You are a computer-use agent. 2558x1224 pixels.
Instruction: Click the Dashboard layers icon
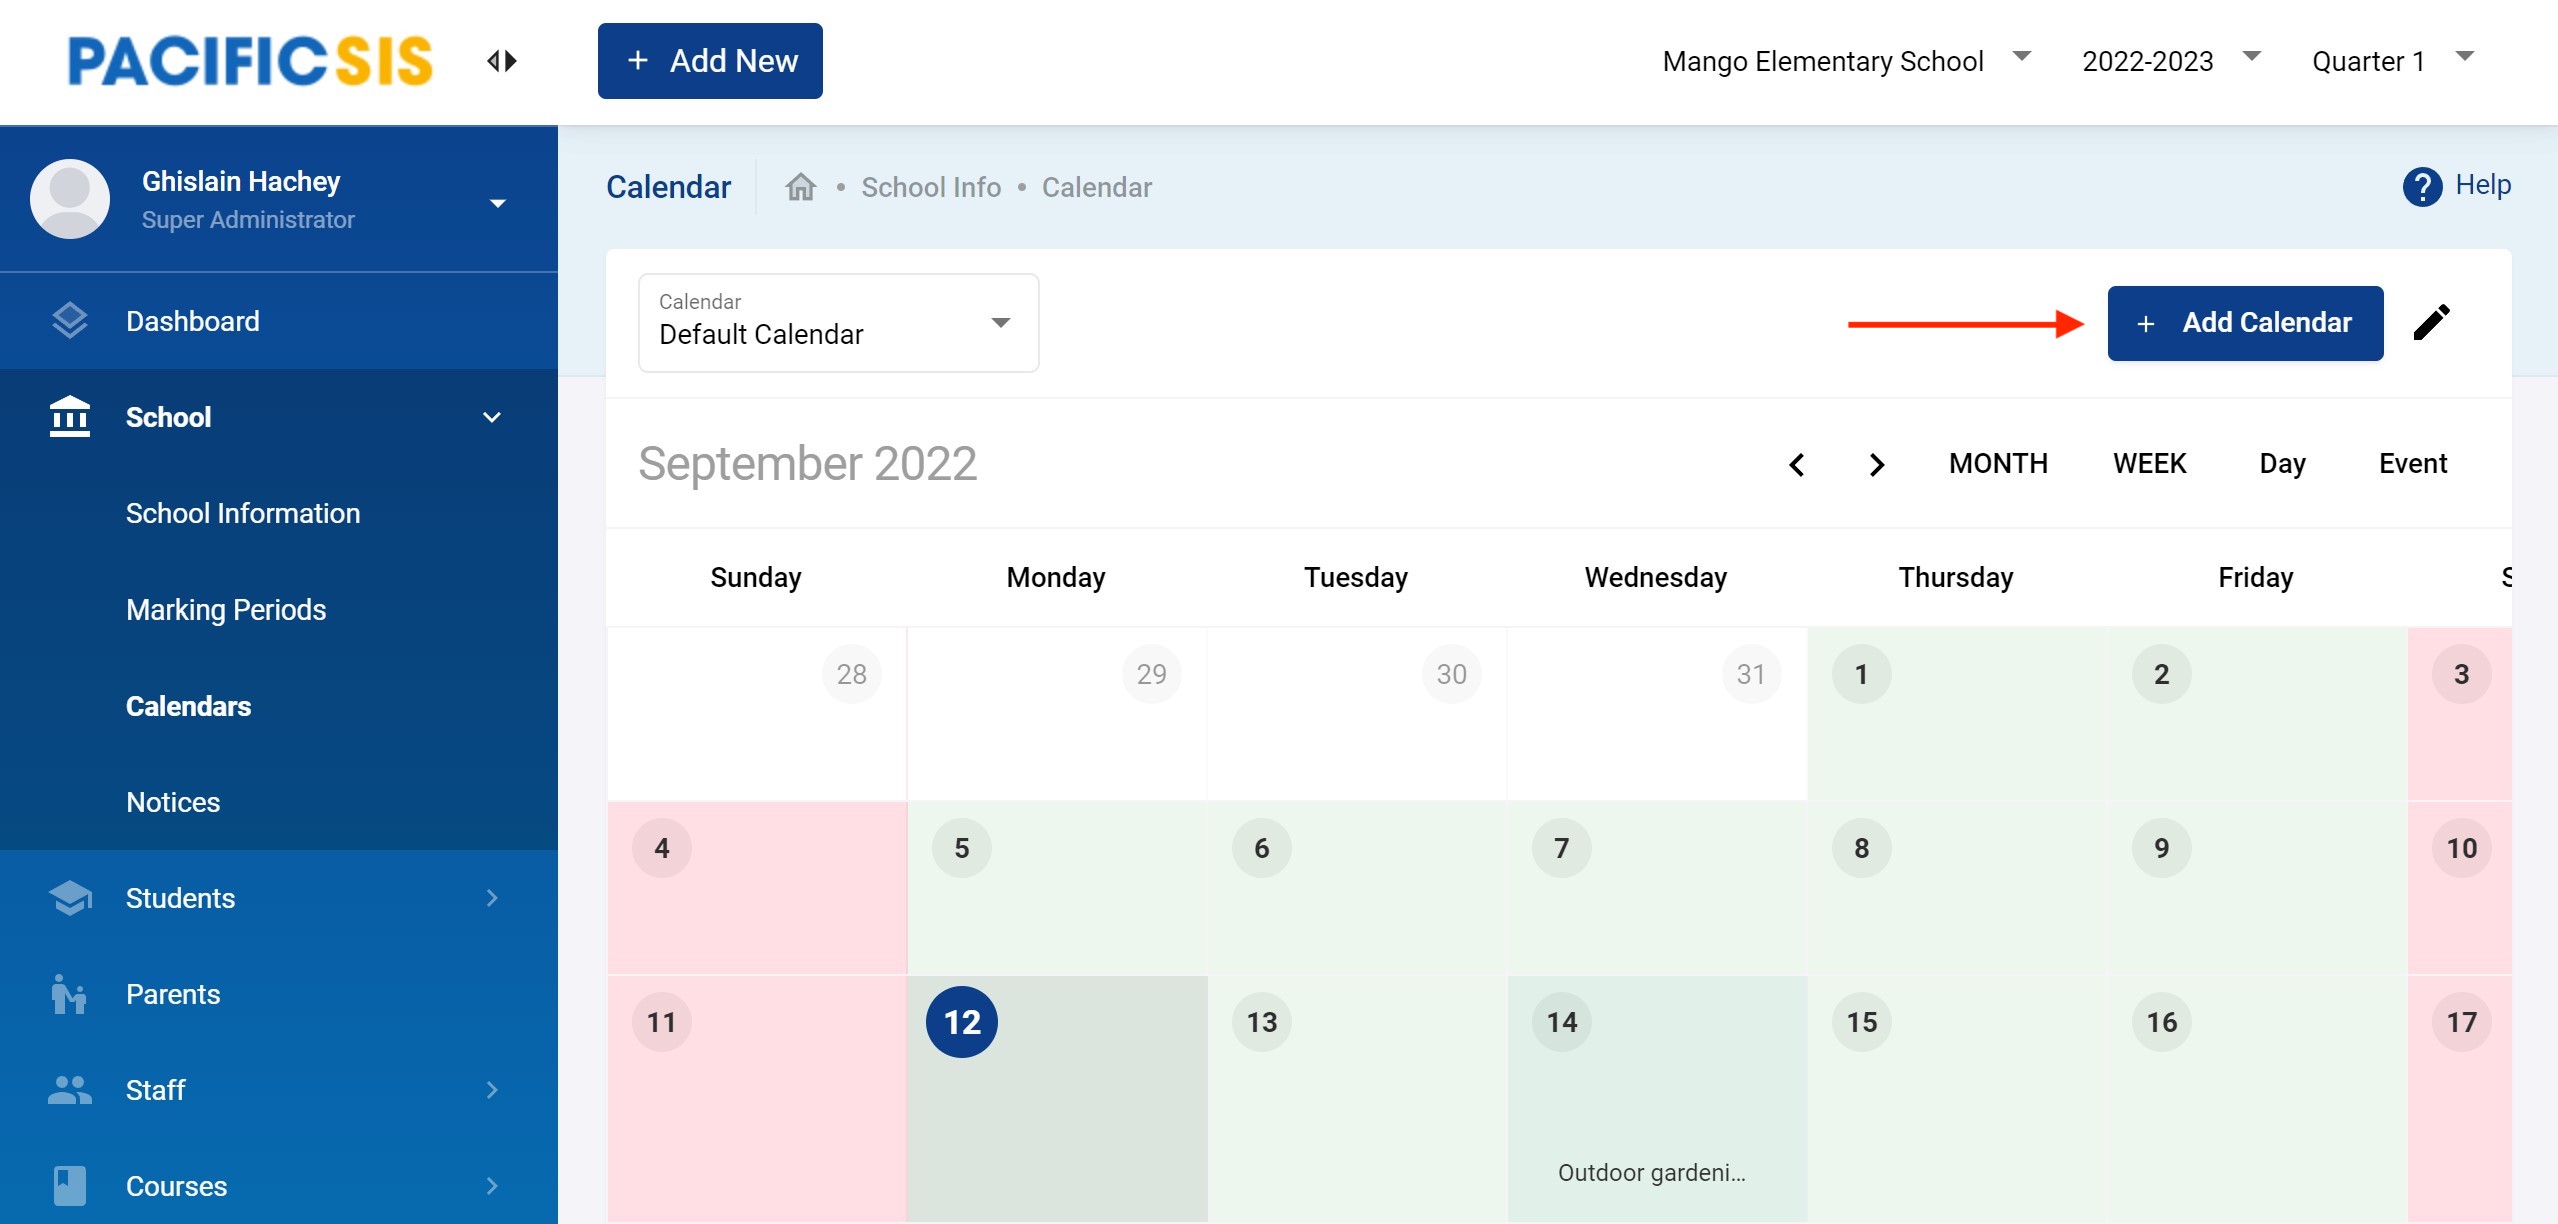[x=70, y=321]
